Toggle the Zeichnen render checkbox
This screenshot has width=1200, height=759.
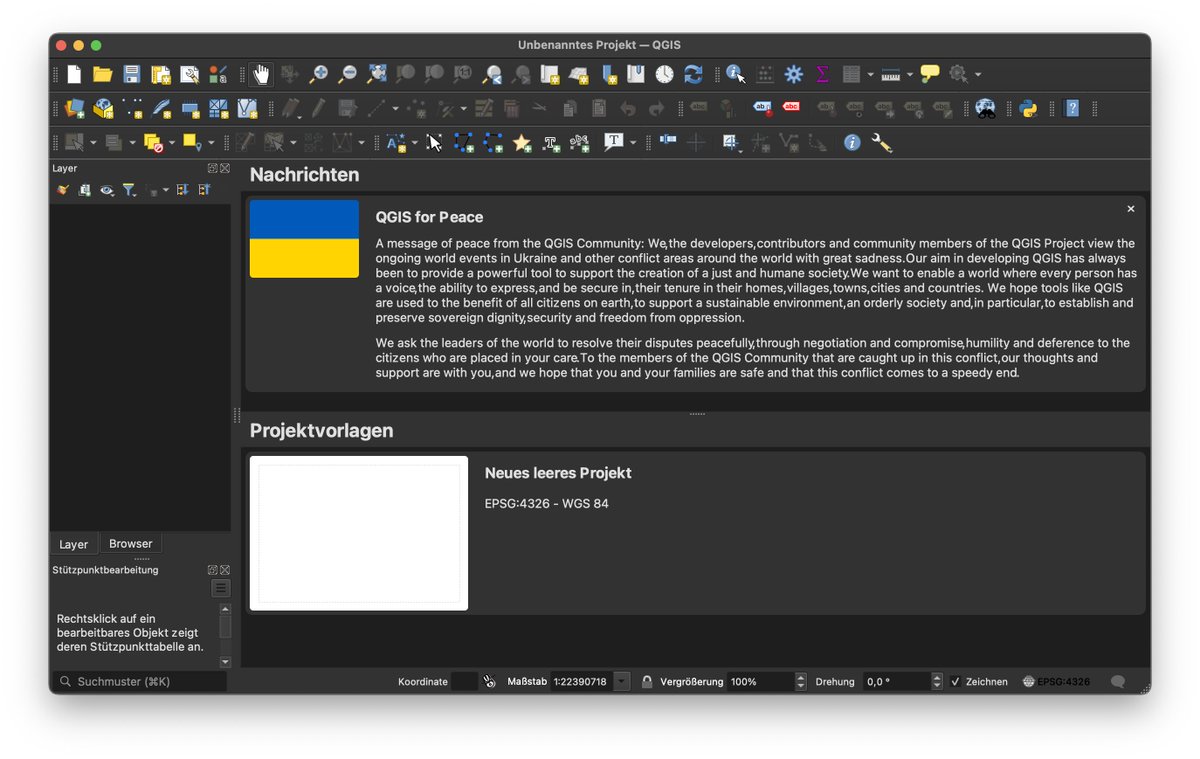(955, 682)
